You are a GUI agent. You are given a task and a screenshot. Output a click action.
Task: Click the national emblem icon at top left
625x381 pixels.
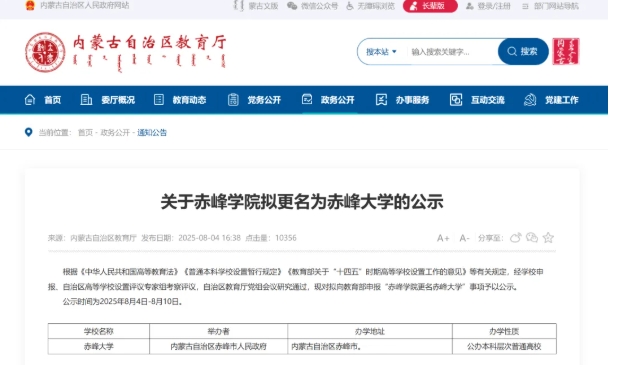coord(30,5)
